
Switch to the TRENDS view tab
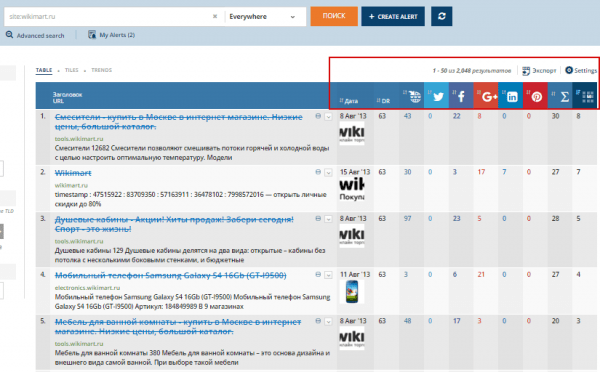101,70
